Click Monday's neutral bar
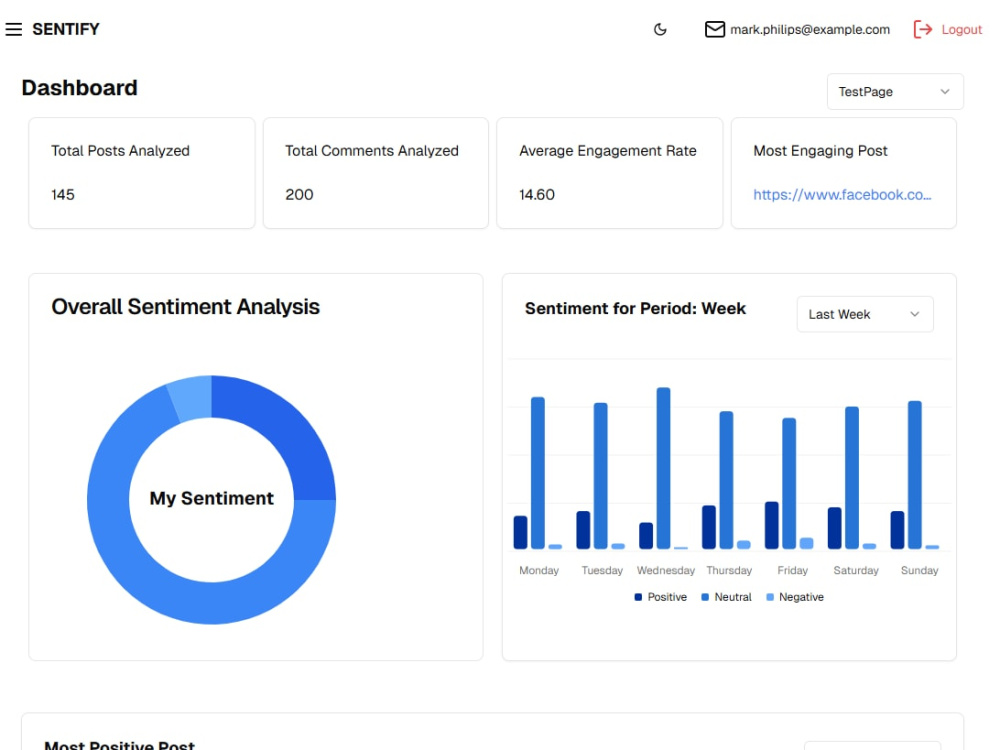 (x=538, y=473)
